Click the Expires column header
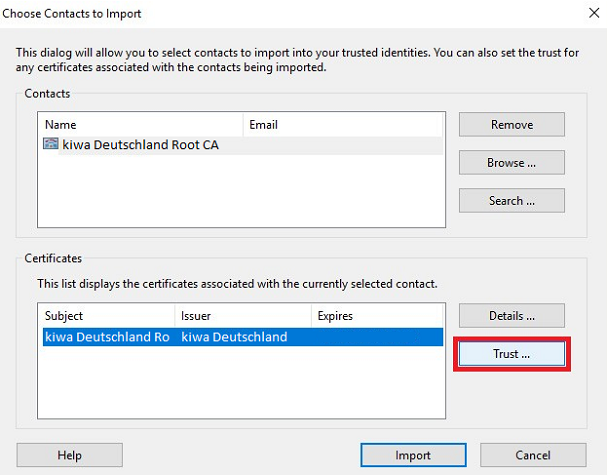Viewport: 608px width, 476px height. tap(377, 315)
